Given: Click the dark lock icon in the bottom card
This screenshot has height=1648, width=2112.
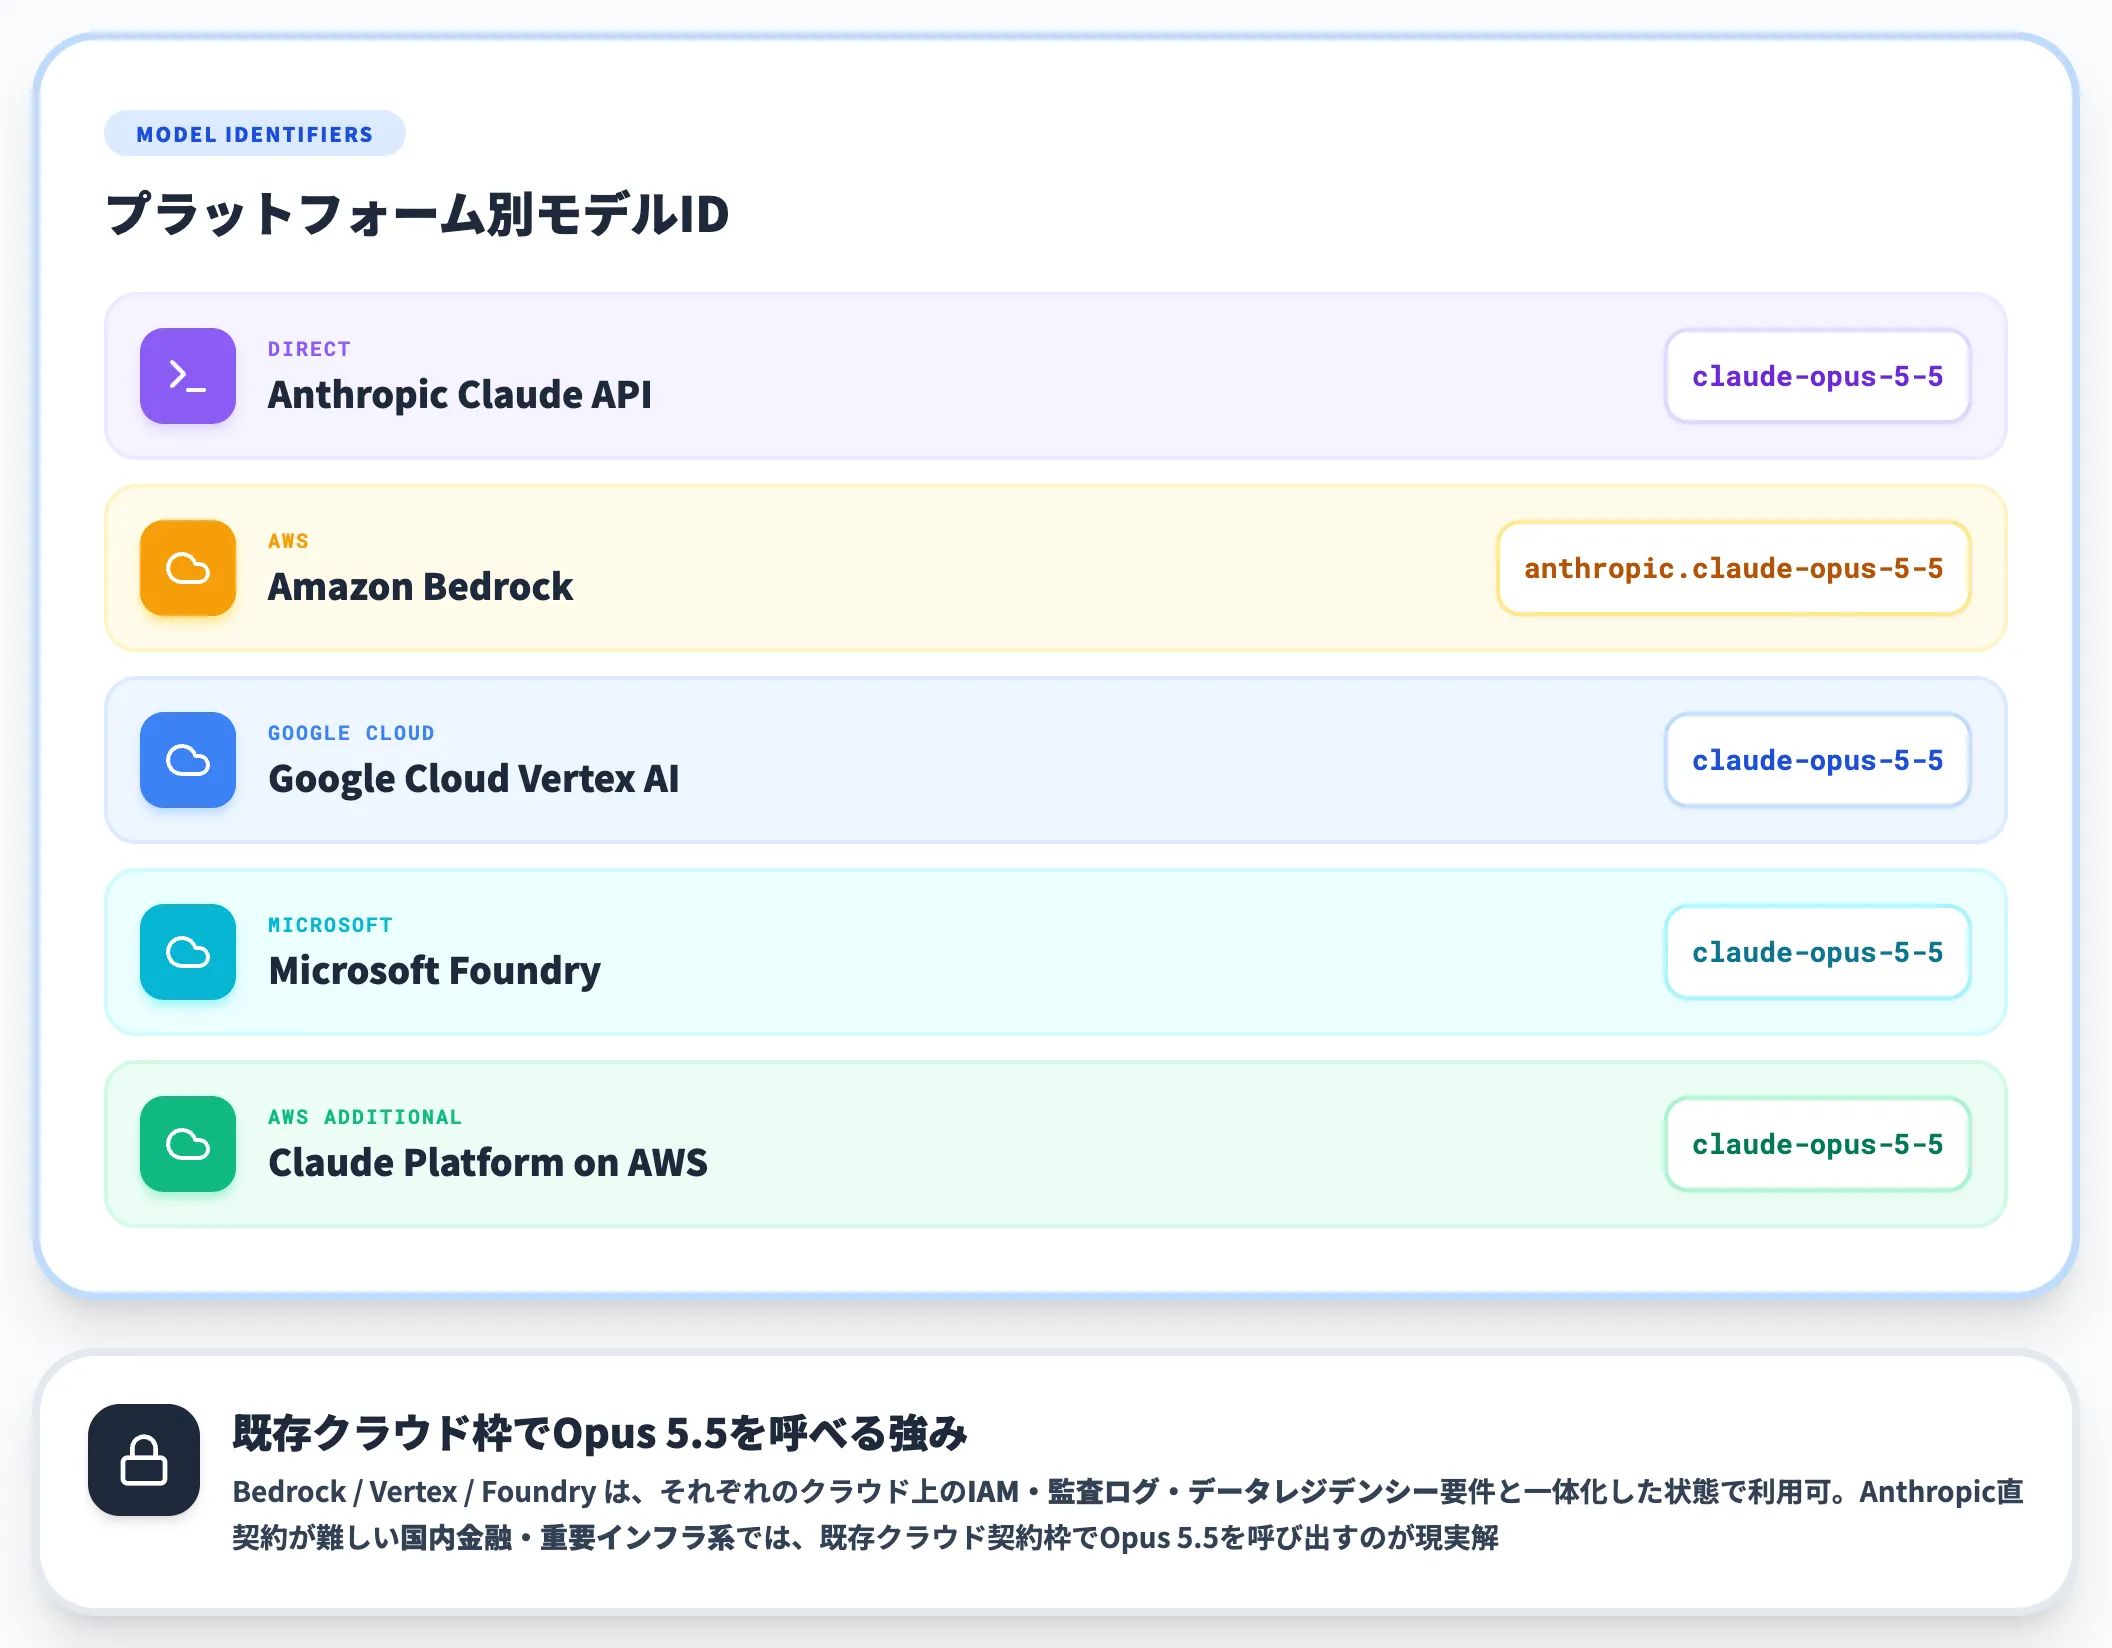Looking at the screenshot, I should click(x=144, y=1460).
